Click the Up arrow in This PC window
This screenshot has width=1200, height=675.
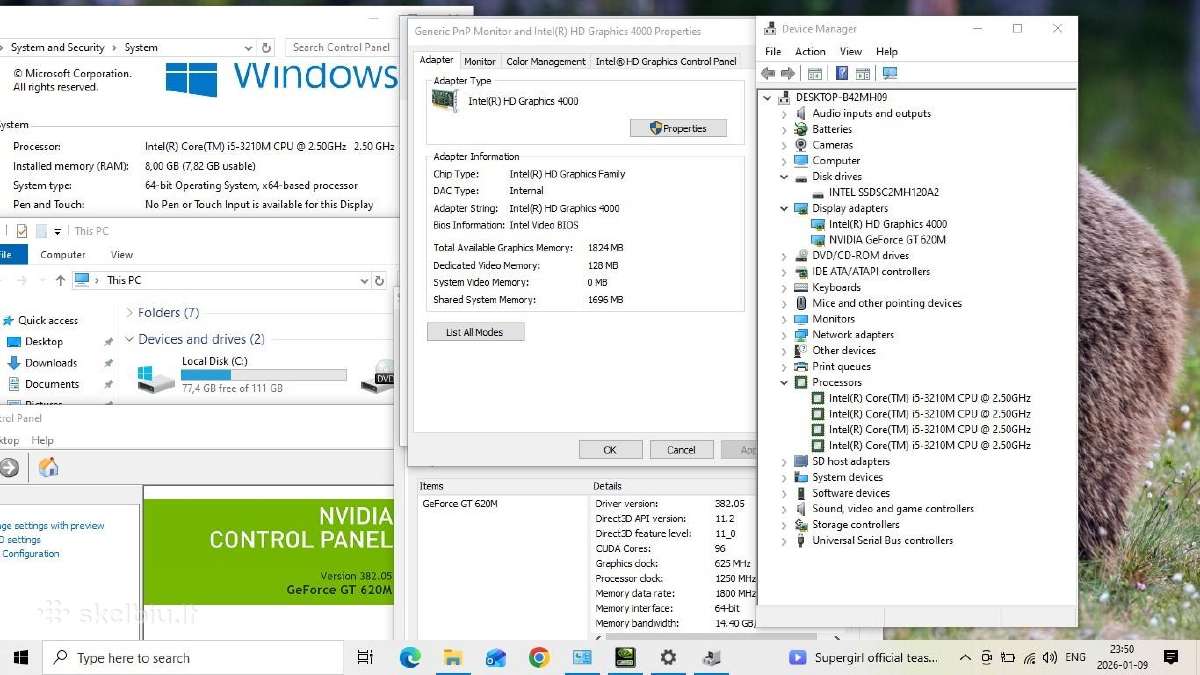click(60, 281)
